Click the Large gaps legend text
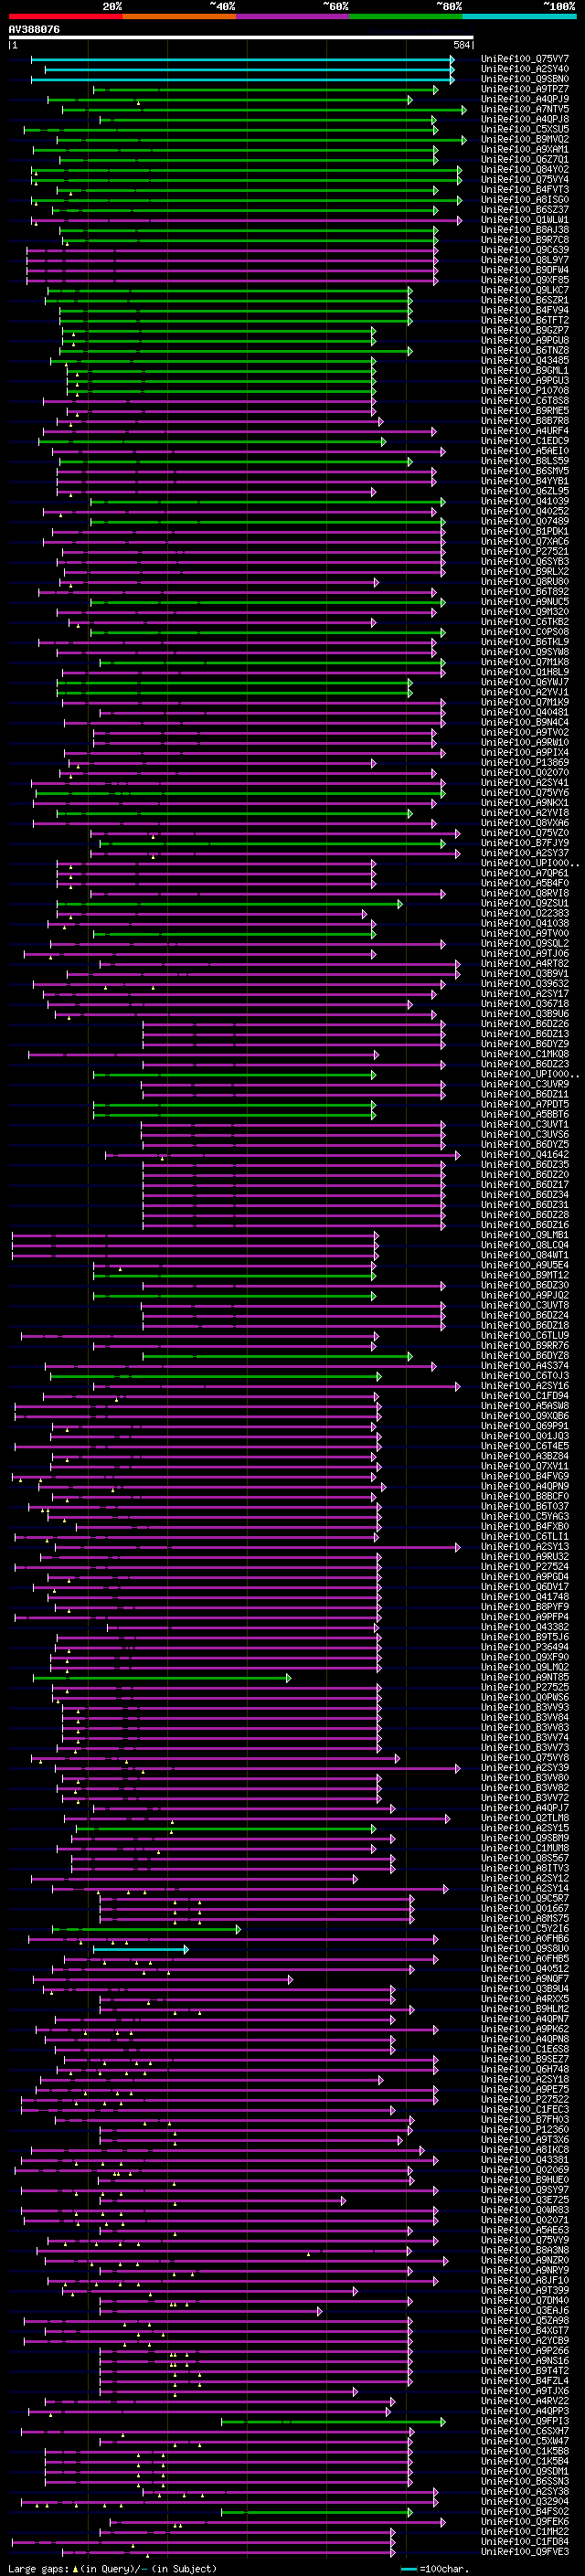The height and width of the screenshot is (2576, 585). click(x=112, y=2569)
